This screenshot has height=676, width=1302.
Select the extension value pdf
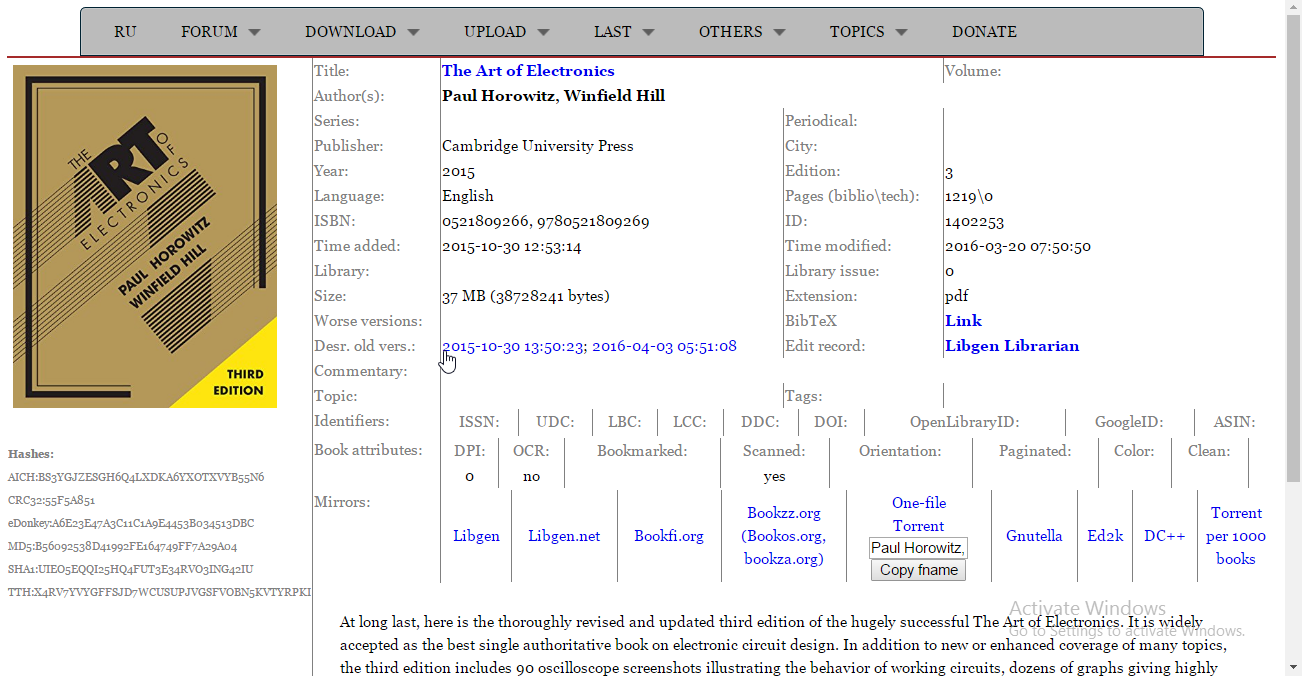click(956, 297)
